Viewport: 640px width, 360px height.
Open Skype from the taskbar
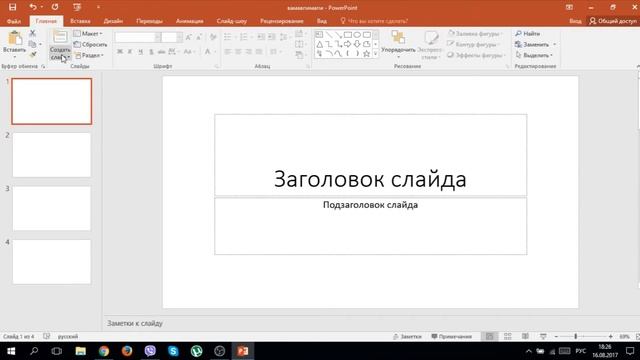click(173, 351)
